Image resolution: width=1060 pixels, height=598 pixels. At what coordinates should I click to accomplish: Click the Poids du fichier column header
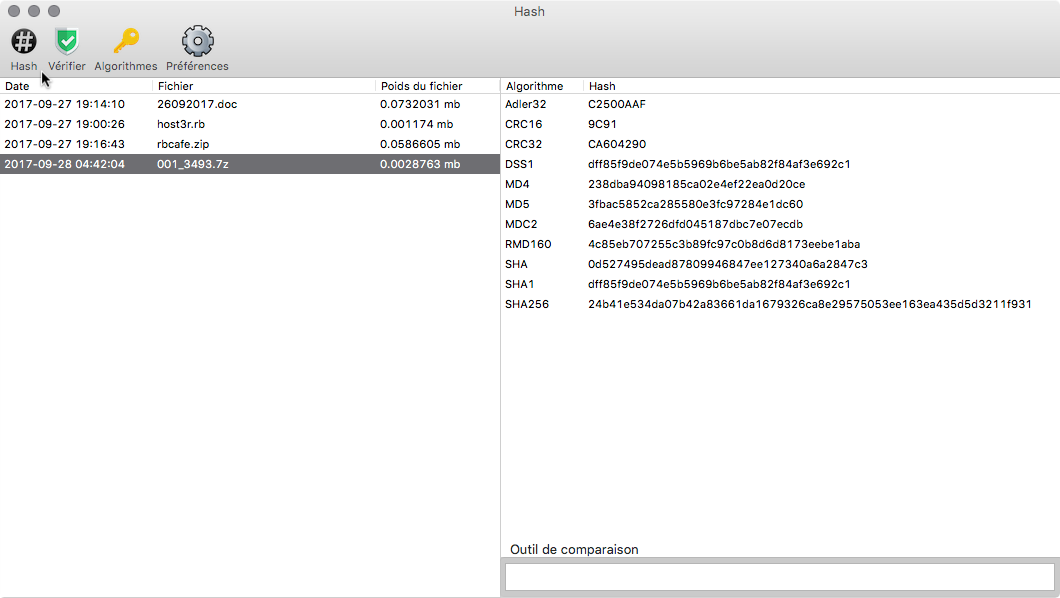pyautogui.click(x=438, y=86)
